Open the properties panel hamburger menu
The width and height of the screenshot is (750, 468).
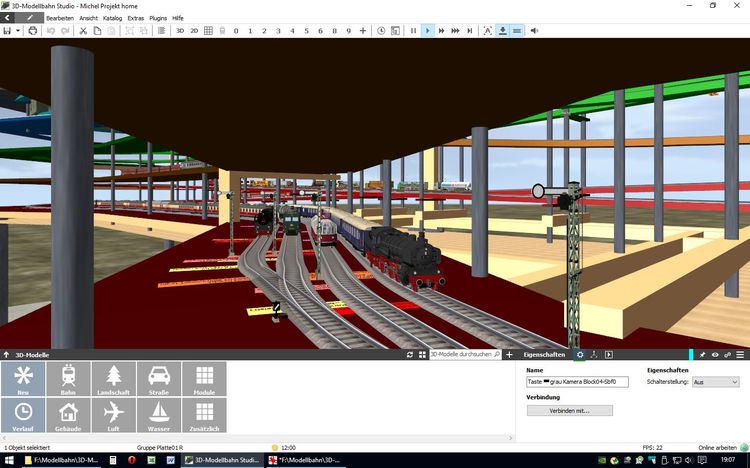pyautogui.click(x=740, y=355)
